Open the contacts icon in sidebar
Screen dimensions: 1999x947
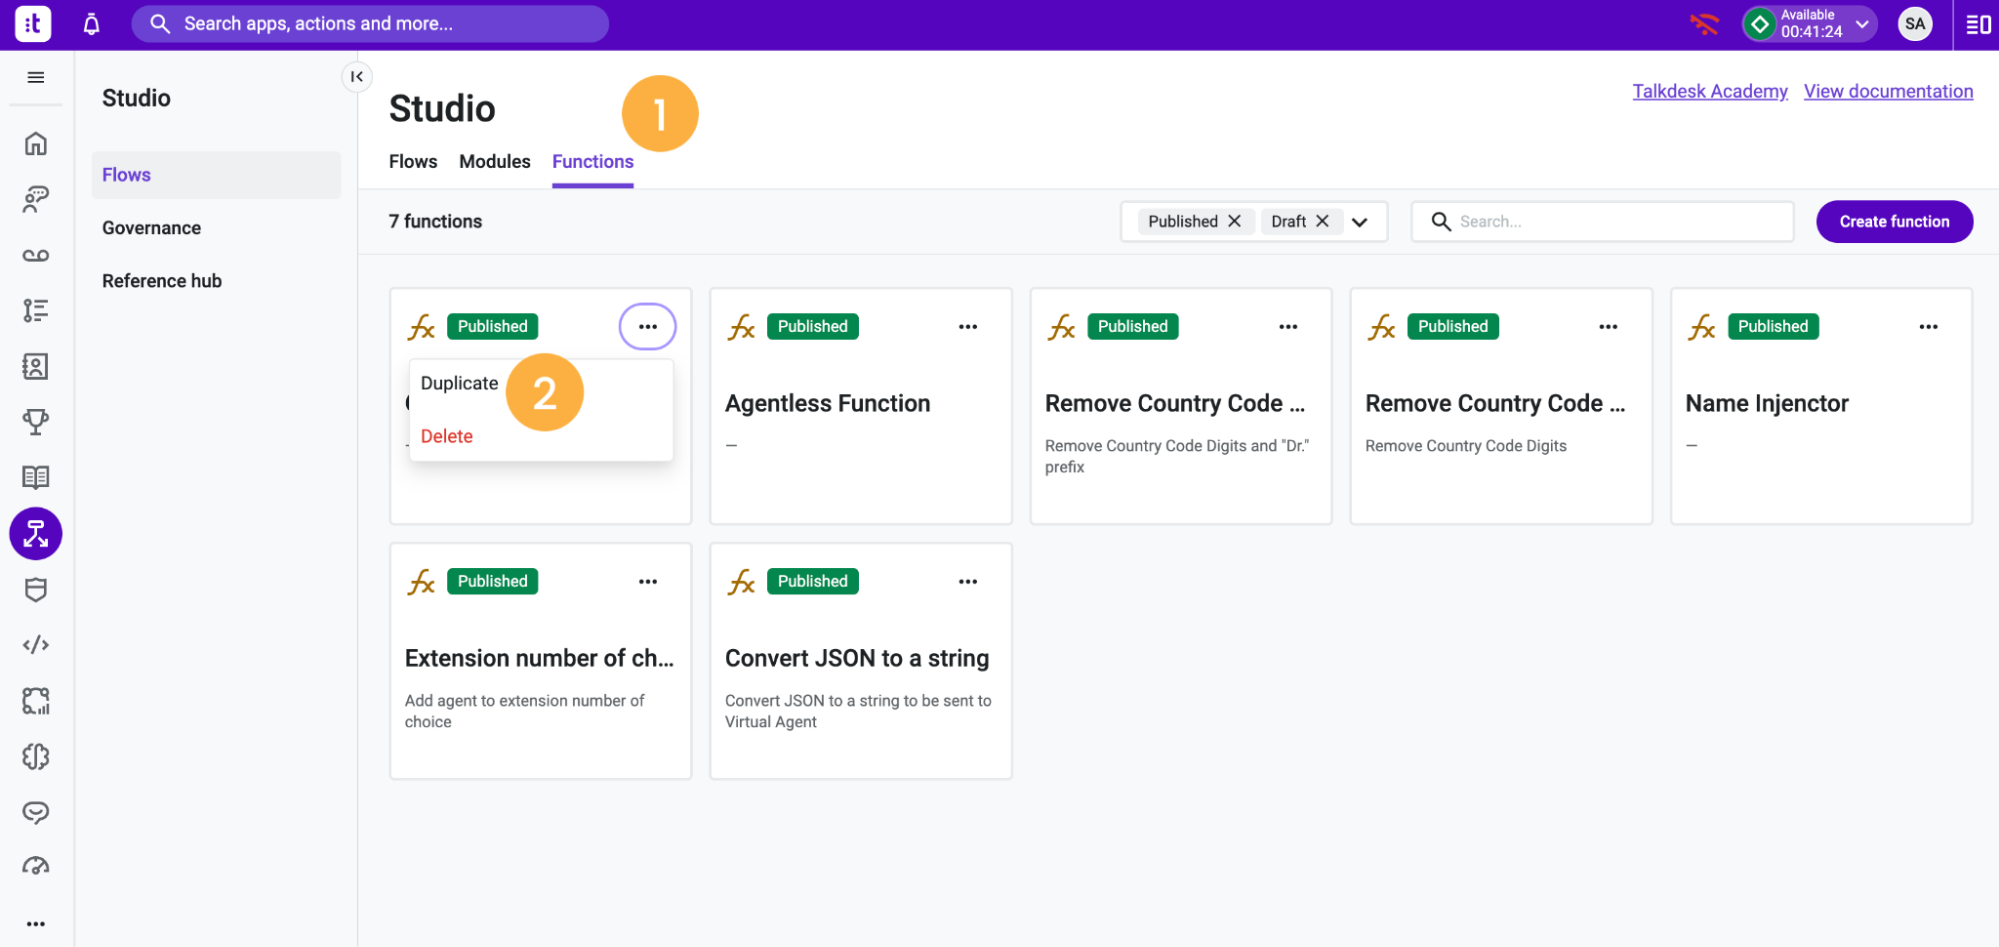[36, 367]
